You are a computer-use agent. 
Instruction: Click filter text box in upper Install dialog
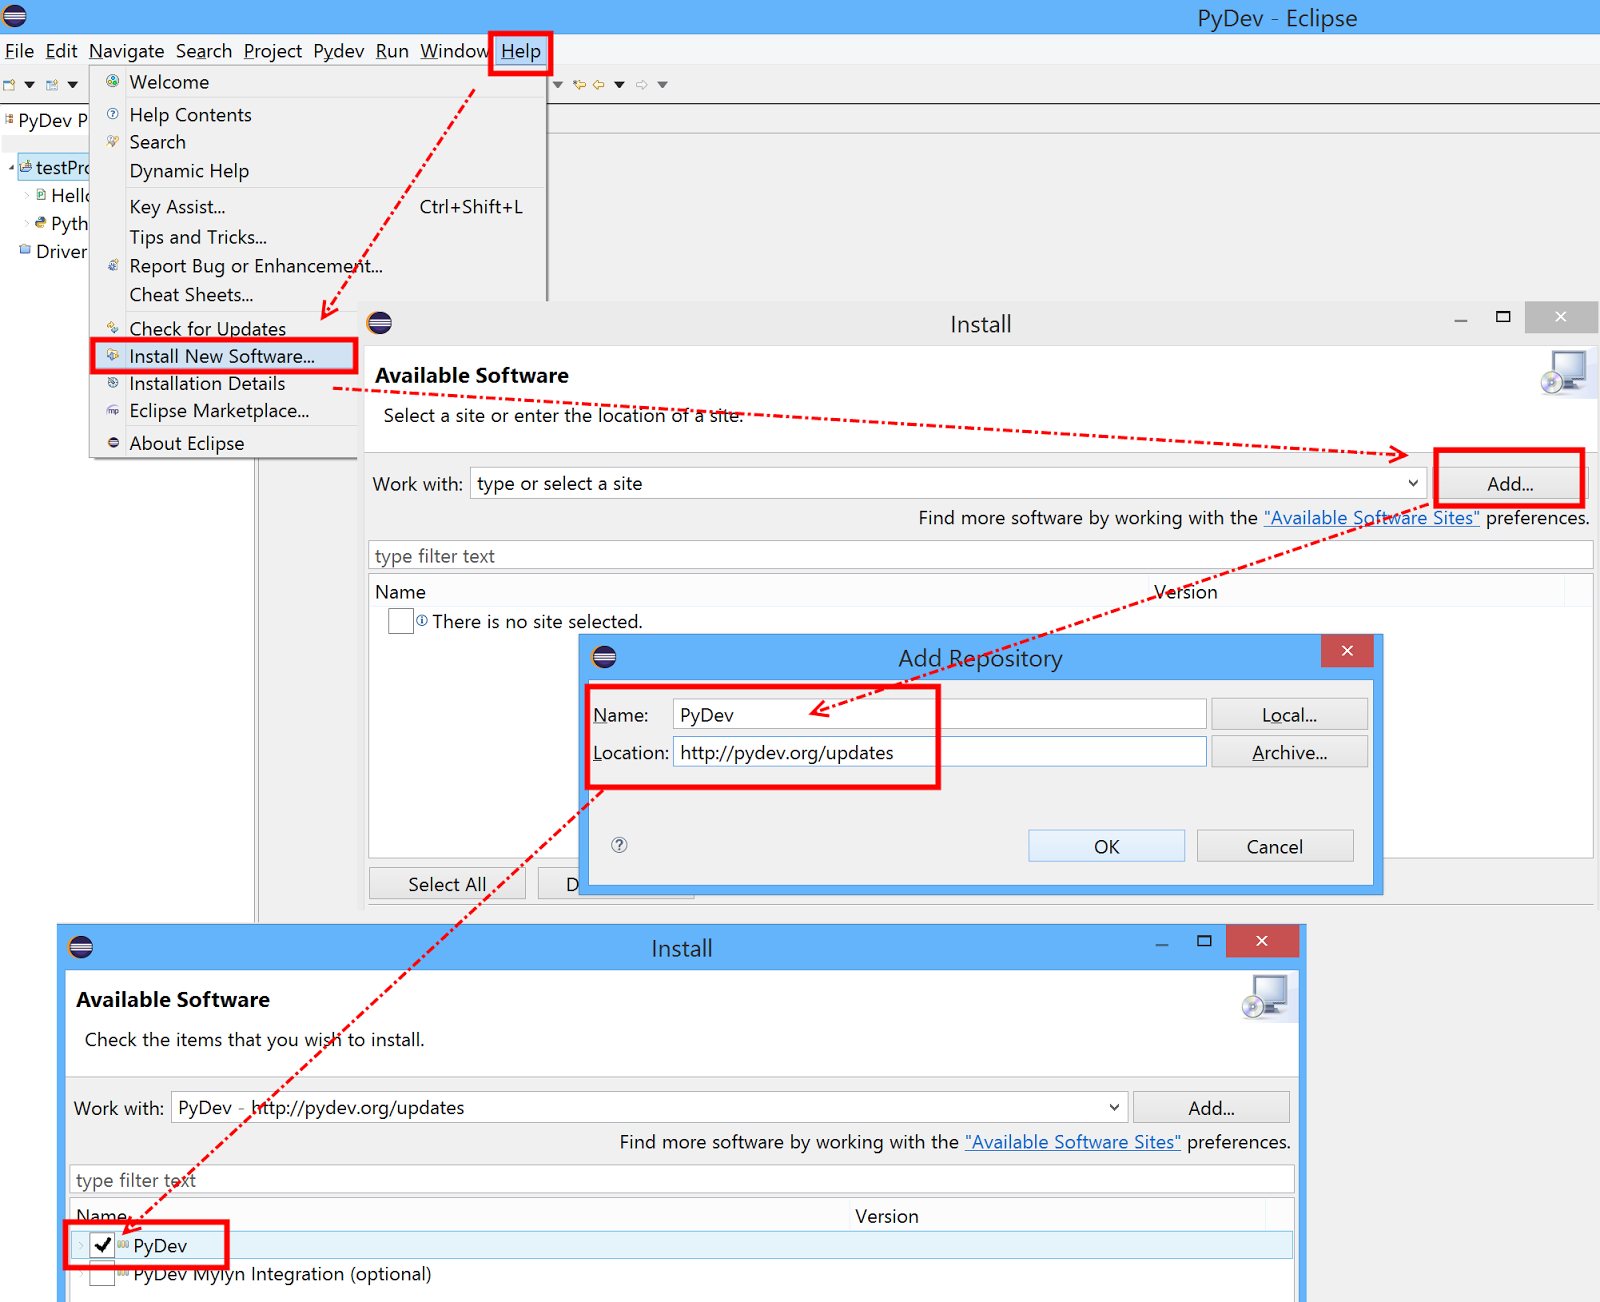pyautogui.click(x=980, y=556)
